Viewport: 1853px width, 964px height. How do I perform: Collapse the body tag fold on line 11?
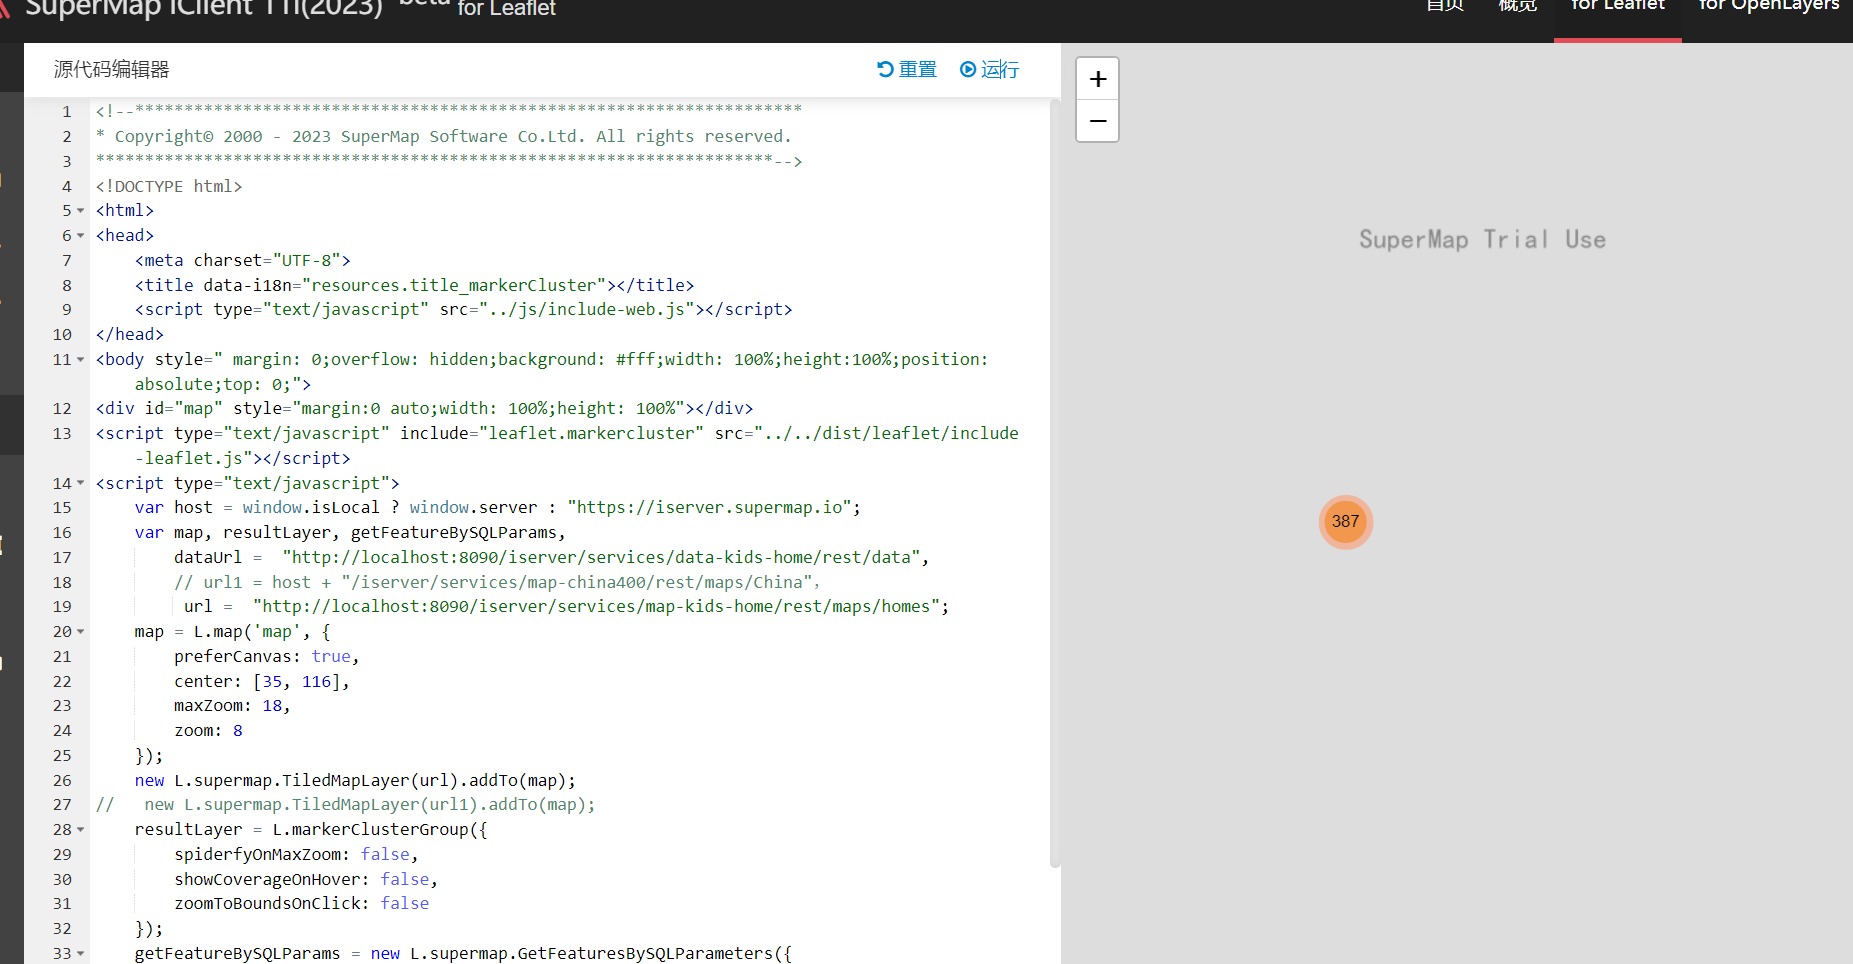pos(80,360)
